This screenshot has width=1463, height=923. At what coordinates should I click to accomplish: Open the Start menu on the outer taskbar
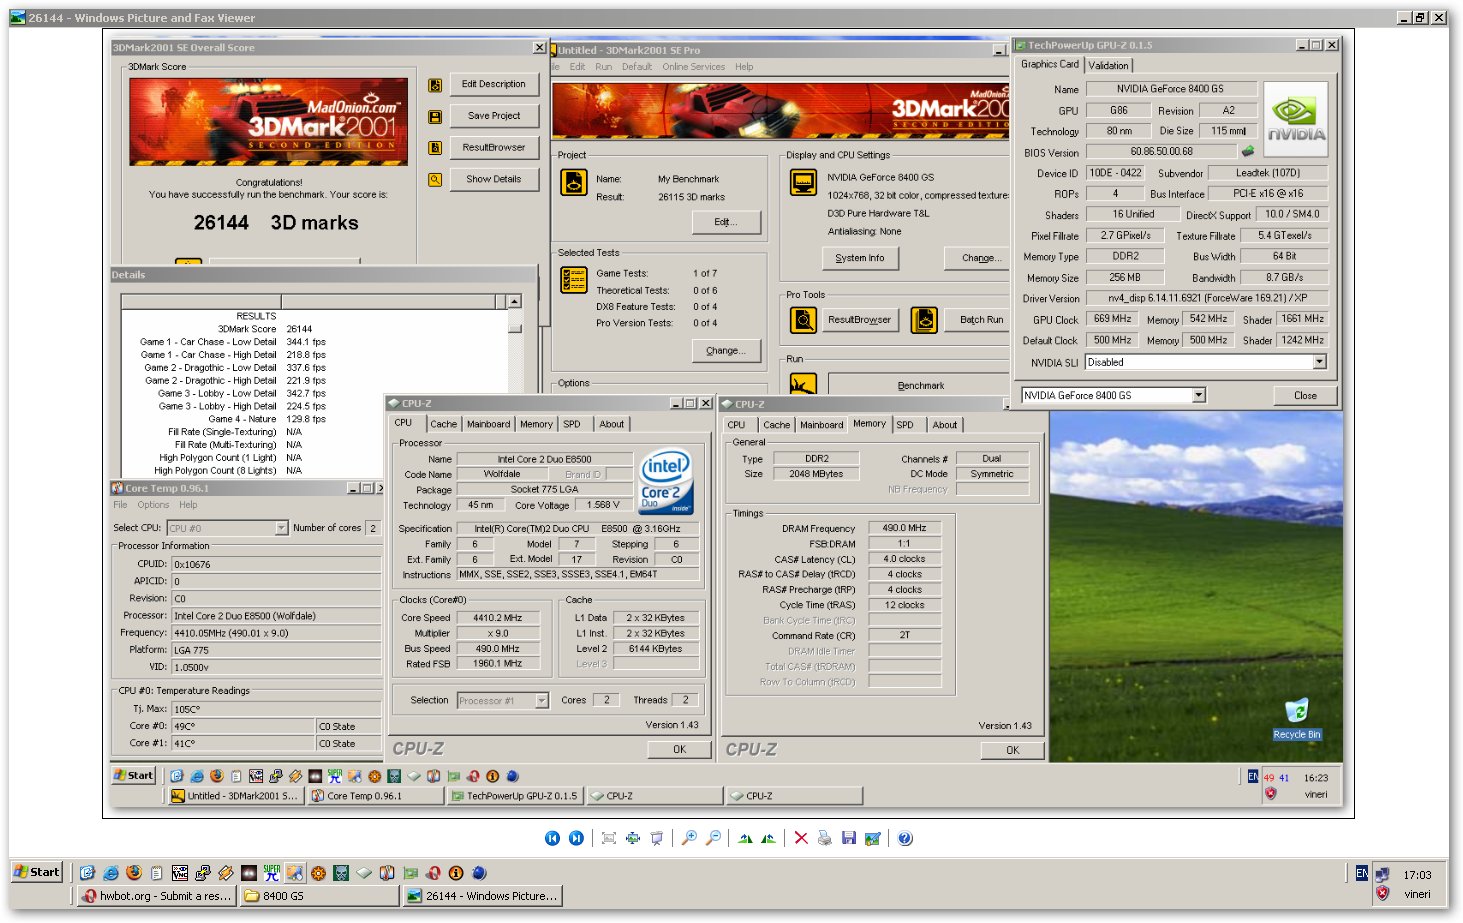click(x=37, y=872)
